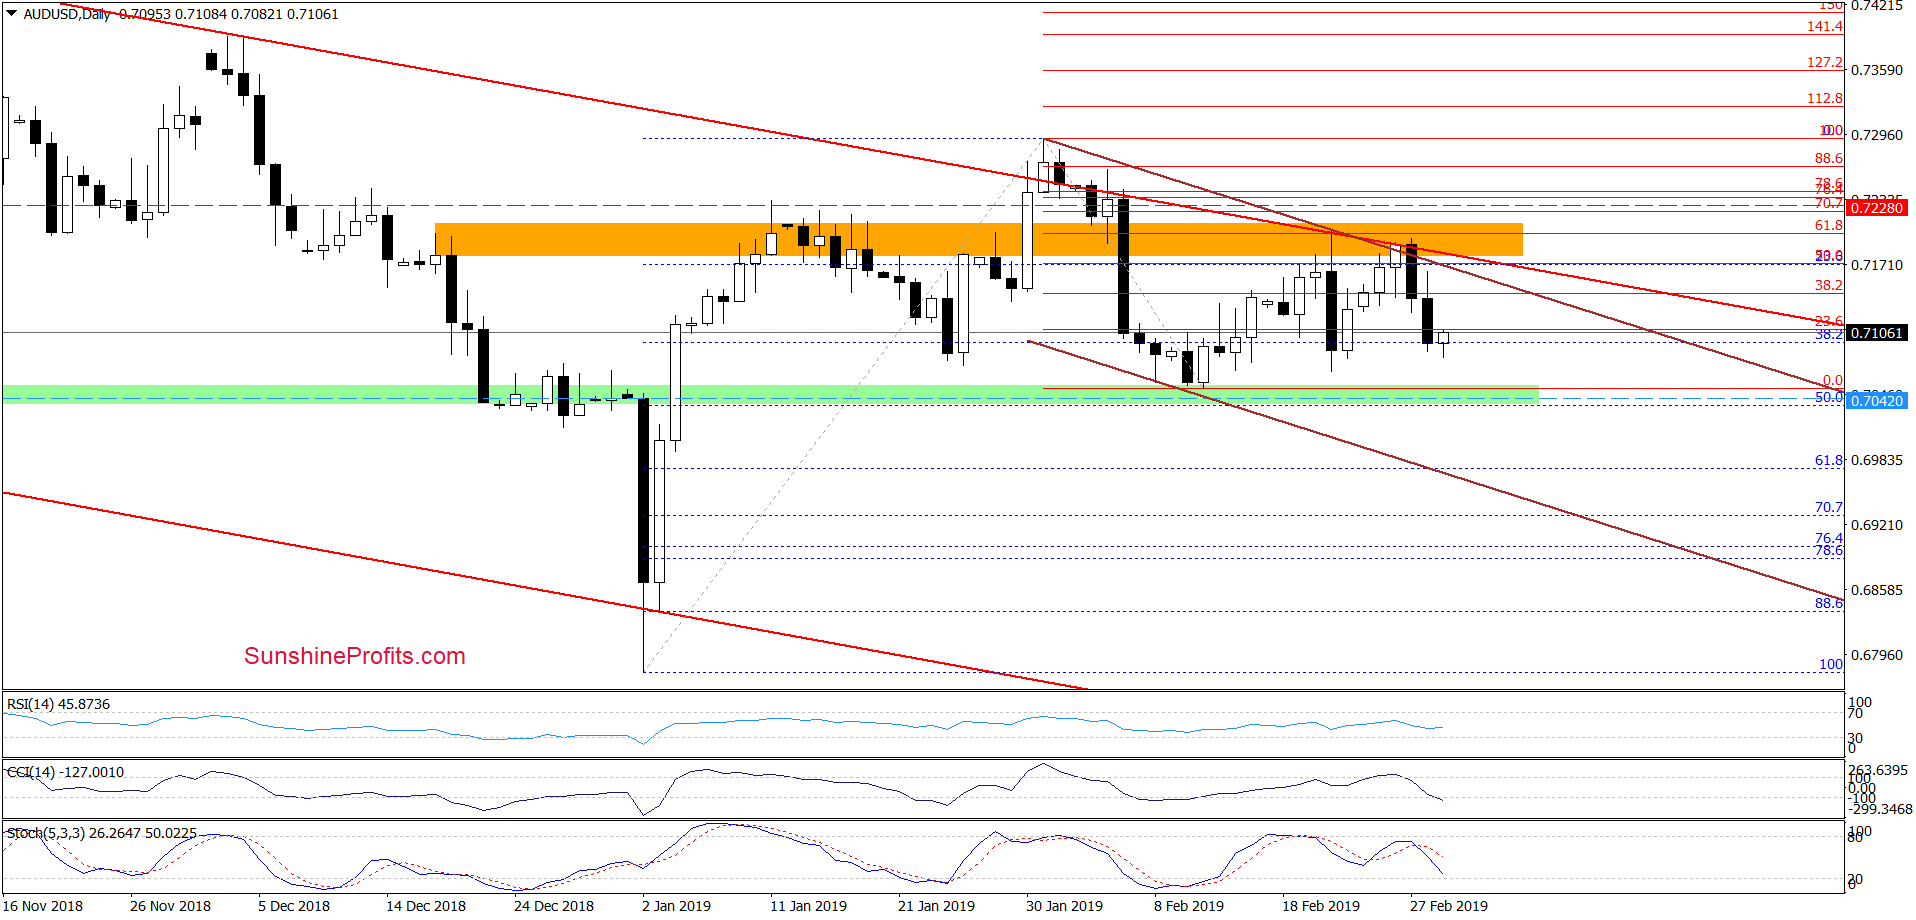Click the 5 Dec 2018 date label
Viewport: 1916px width, 920px height.
(x=294, y=906)
